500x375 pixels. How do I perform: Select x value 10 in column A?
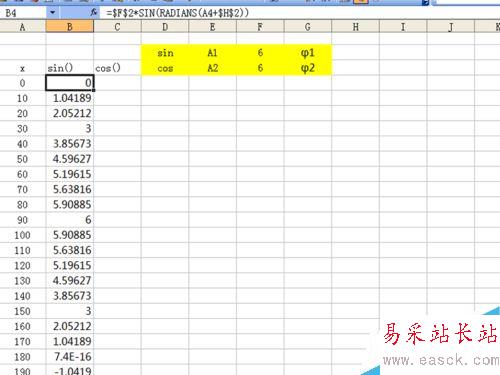[23, 98]
